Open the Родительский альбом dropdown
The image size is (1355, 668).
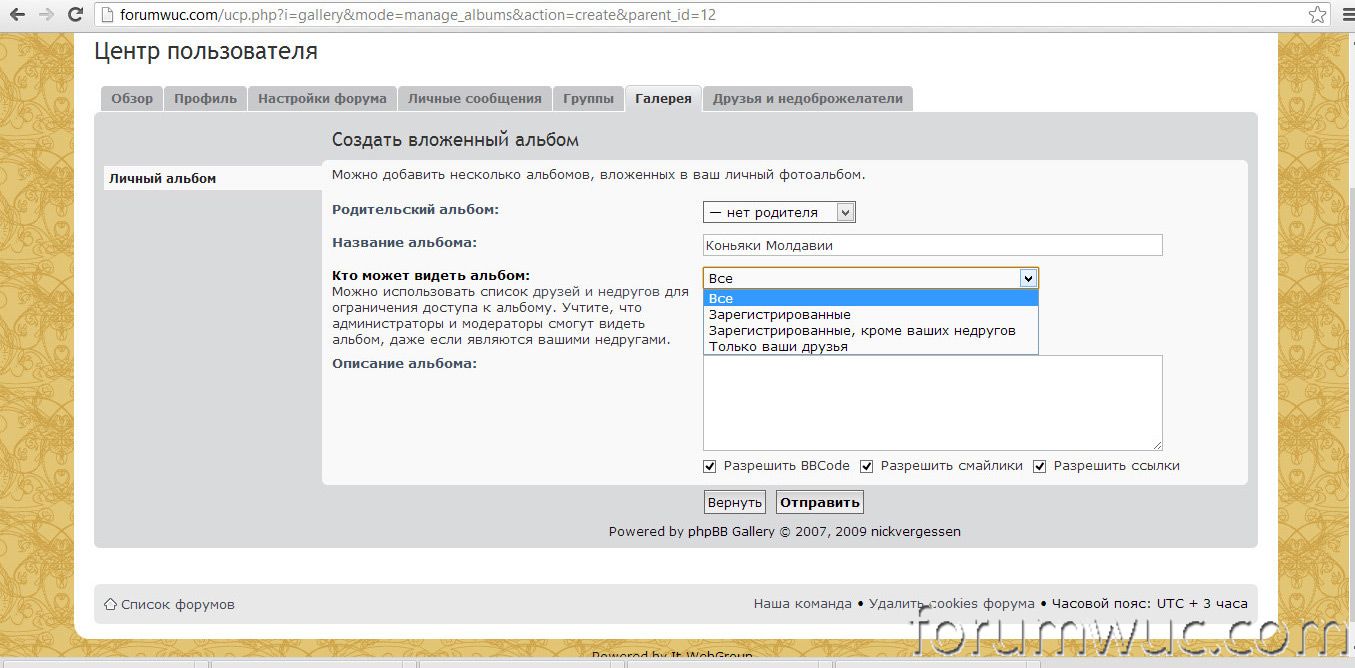(x=779, y=212)
